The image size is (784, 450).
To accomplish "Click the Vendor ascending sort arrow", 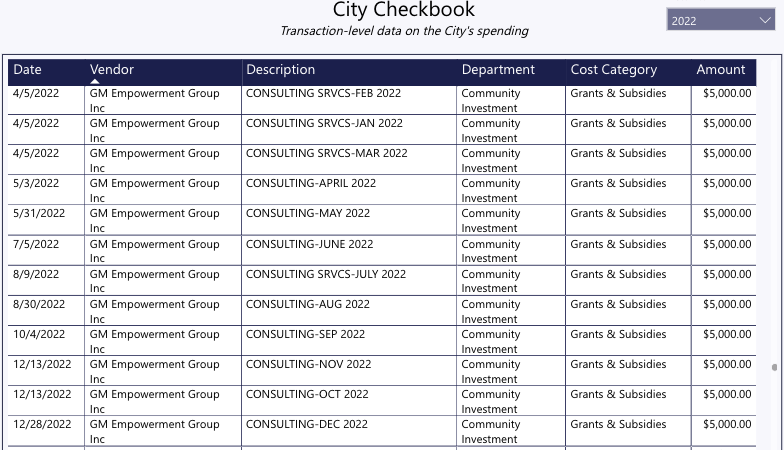I will pyautogui.click(x=95, y=81).
